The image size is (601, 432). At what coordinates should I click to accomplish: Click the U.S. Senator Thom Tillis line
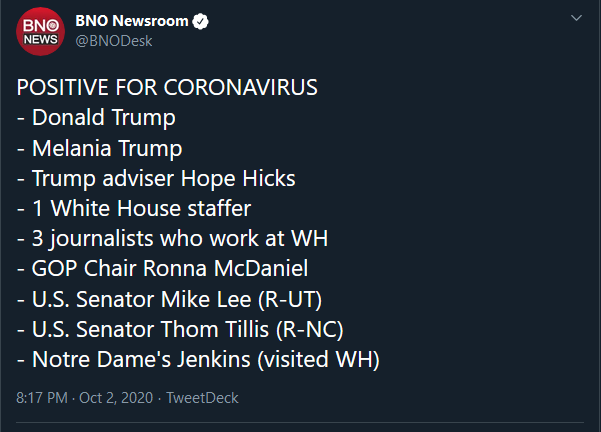[x=180, y=330]
